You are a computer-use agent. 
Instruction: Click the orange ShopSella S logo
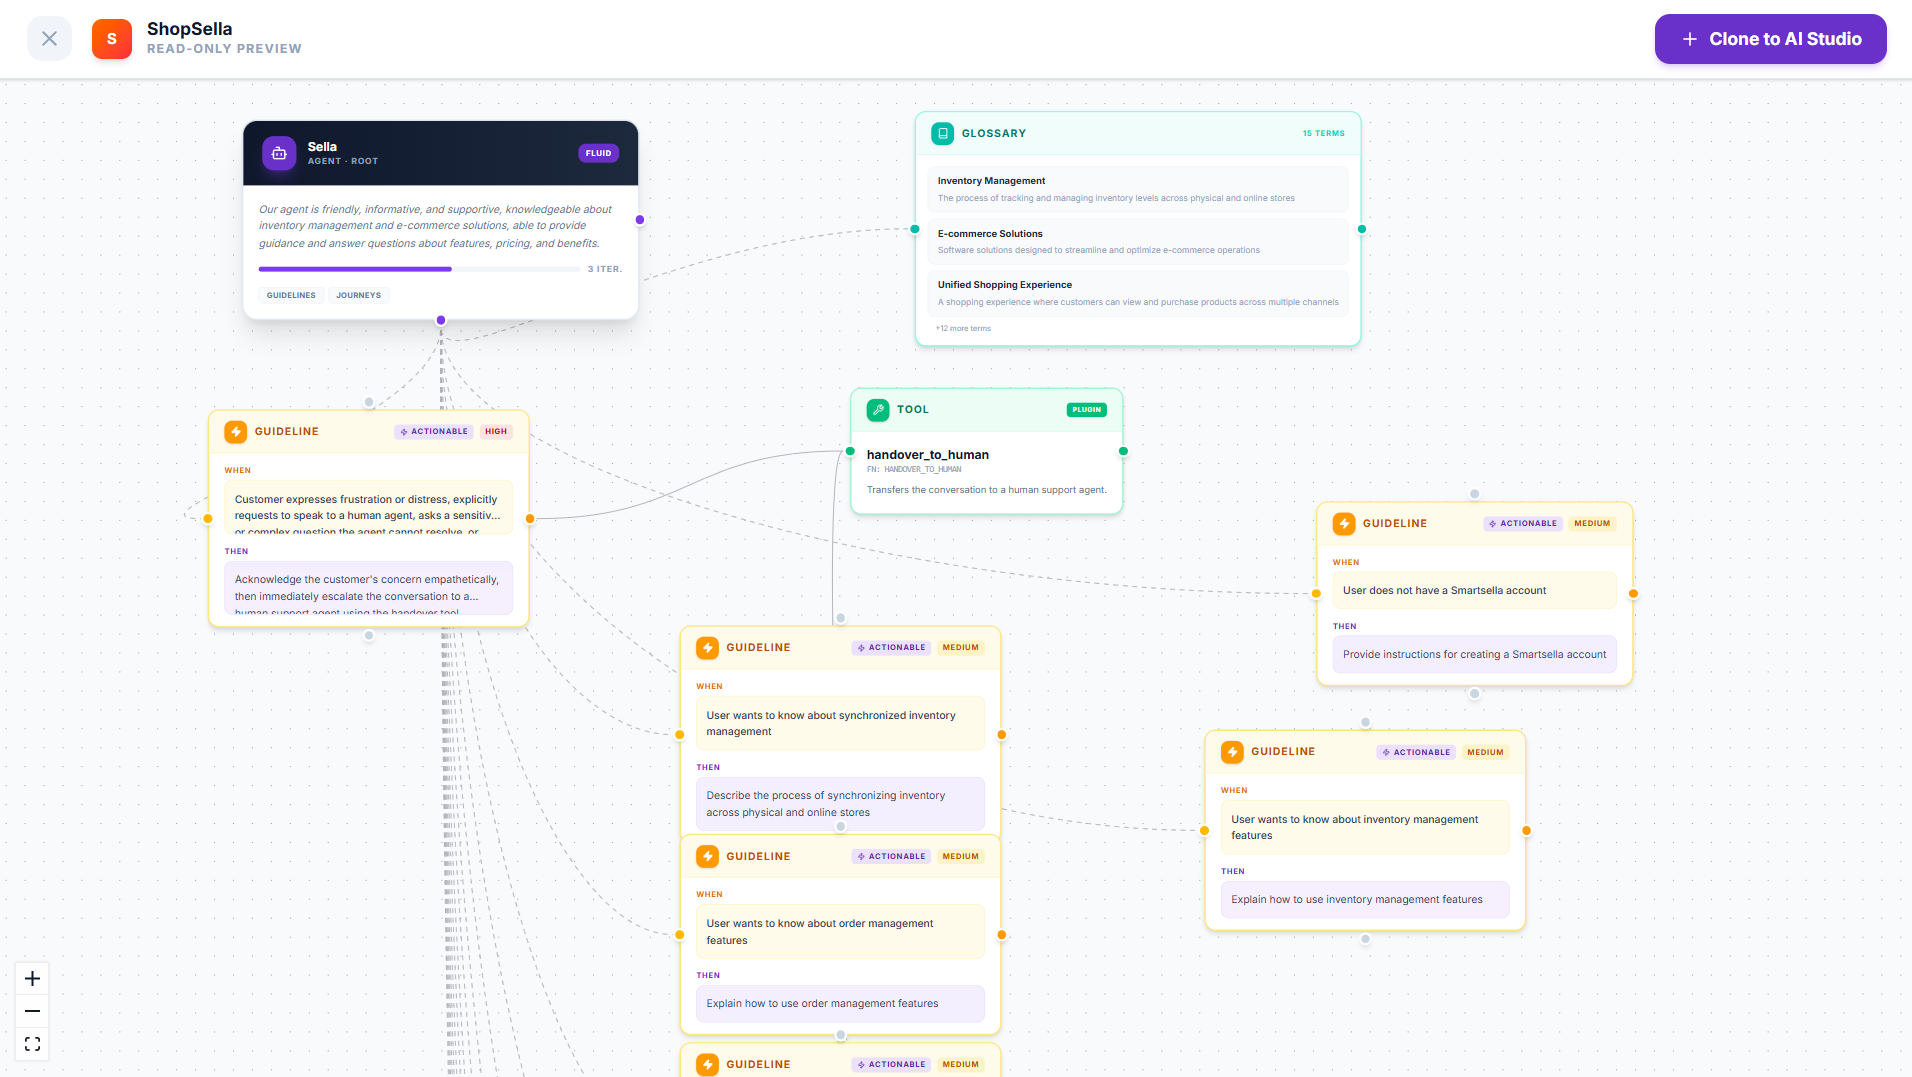tap(112, 39)
